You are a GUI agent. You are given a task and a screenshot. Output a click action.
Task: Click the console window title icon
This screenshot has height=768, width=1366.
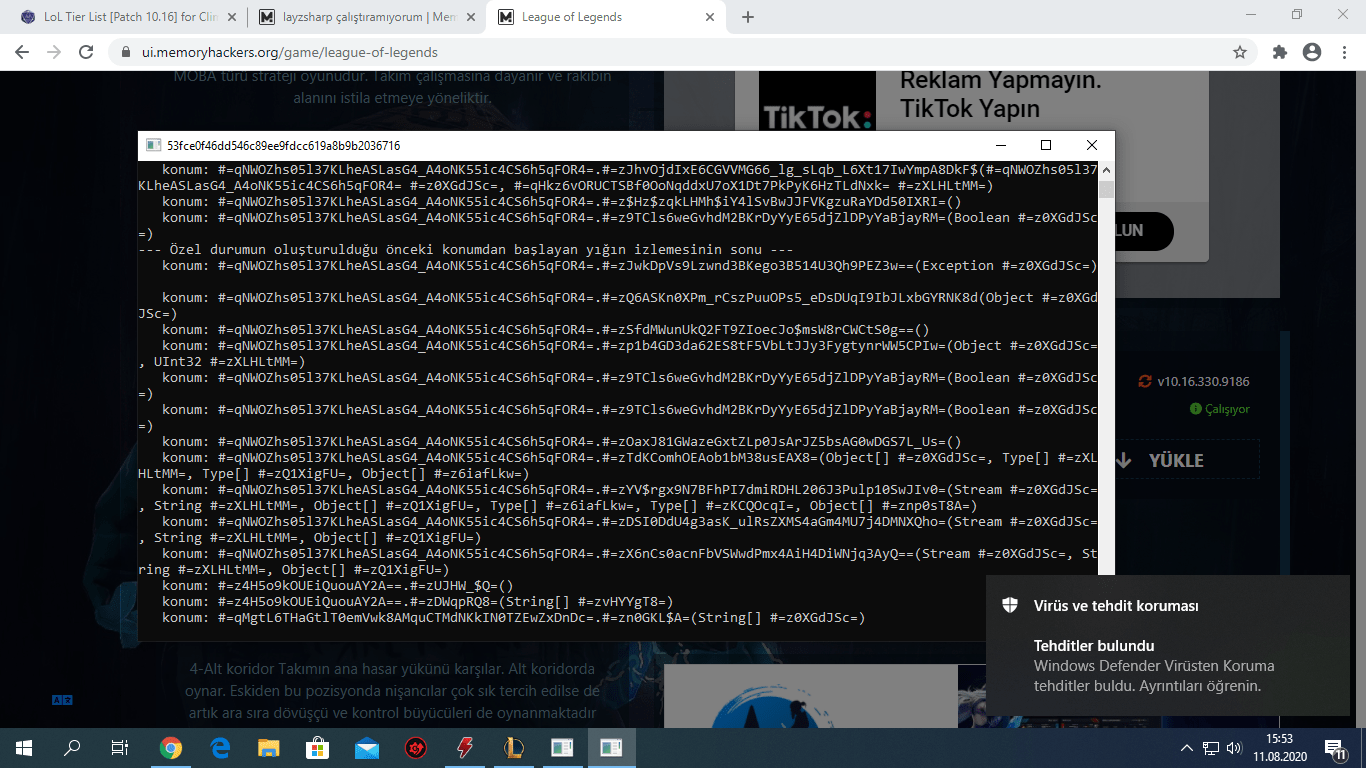click(154, 145)
